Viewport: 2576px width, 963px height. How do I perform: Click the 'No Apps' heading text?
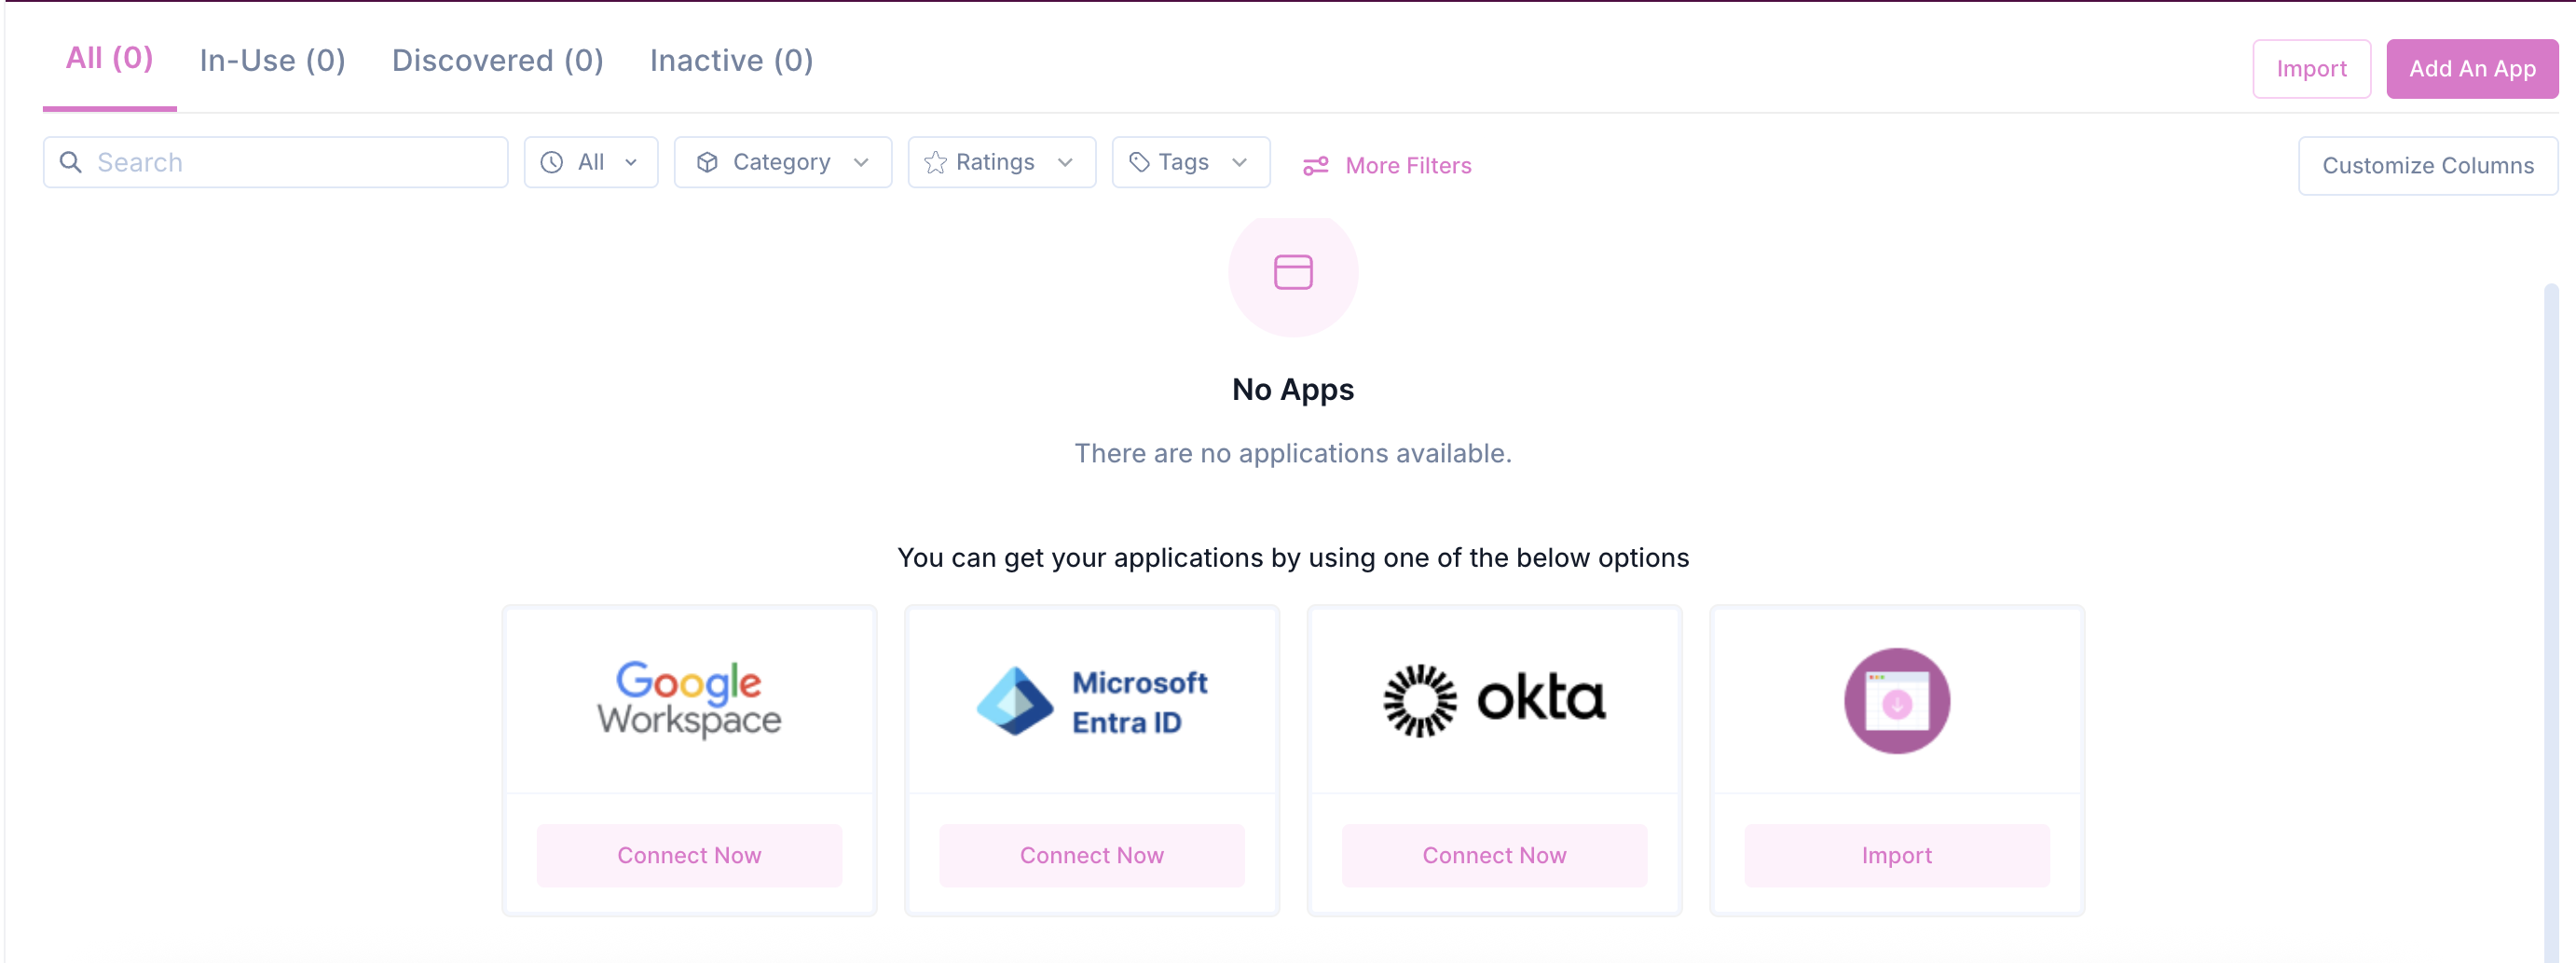[1293, 389]
